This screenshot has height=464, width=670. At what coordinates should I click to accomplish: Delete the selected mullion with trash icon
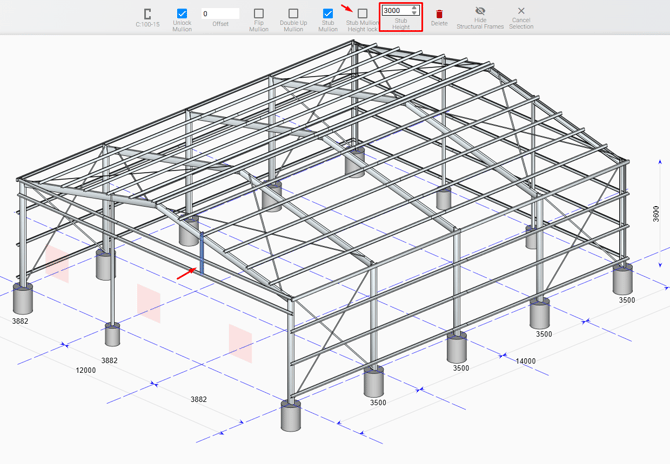click(x=439, y=13)
